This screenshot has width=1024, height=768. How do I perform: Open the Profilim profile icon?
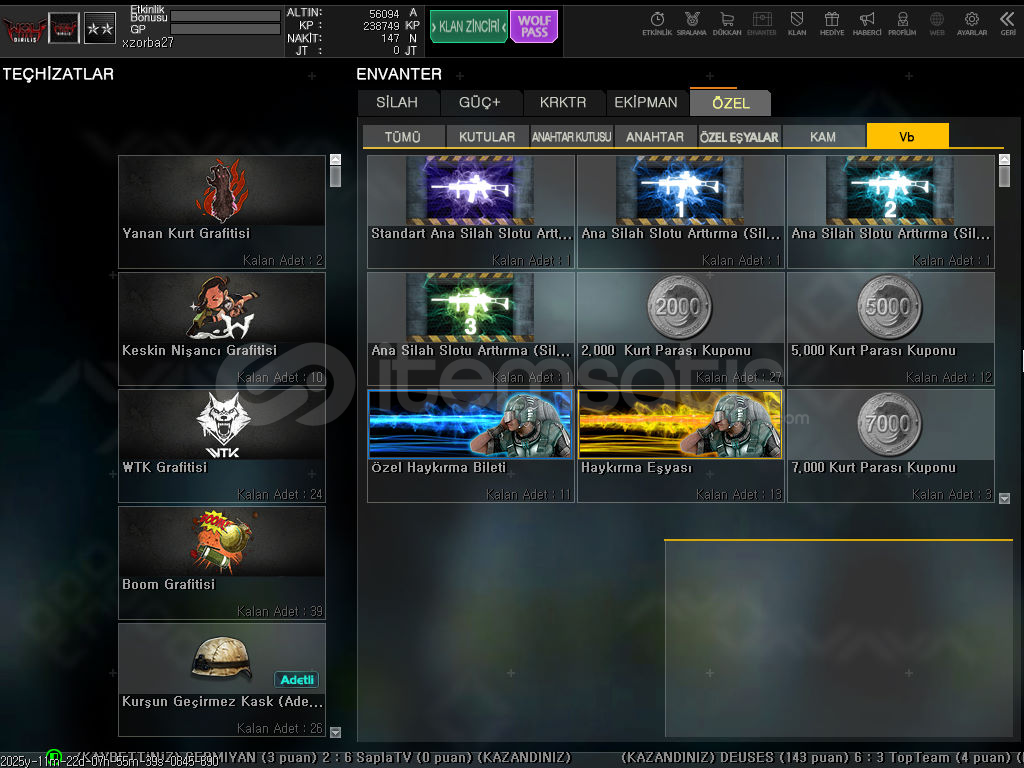[x=902, y=24]
